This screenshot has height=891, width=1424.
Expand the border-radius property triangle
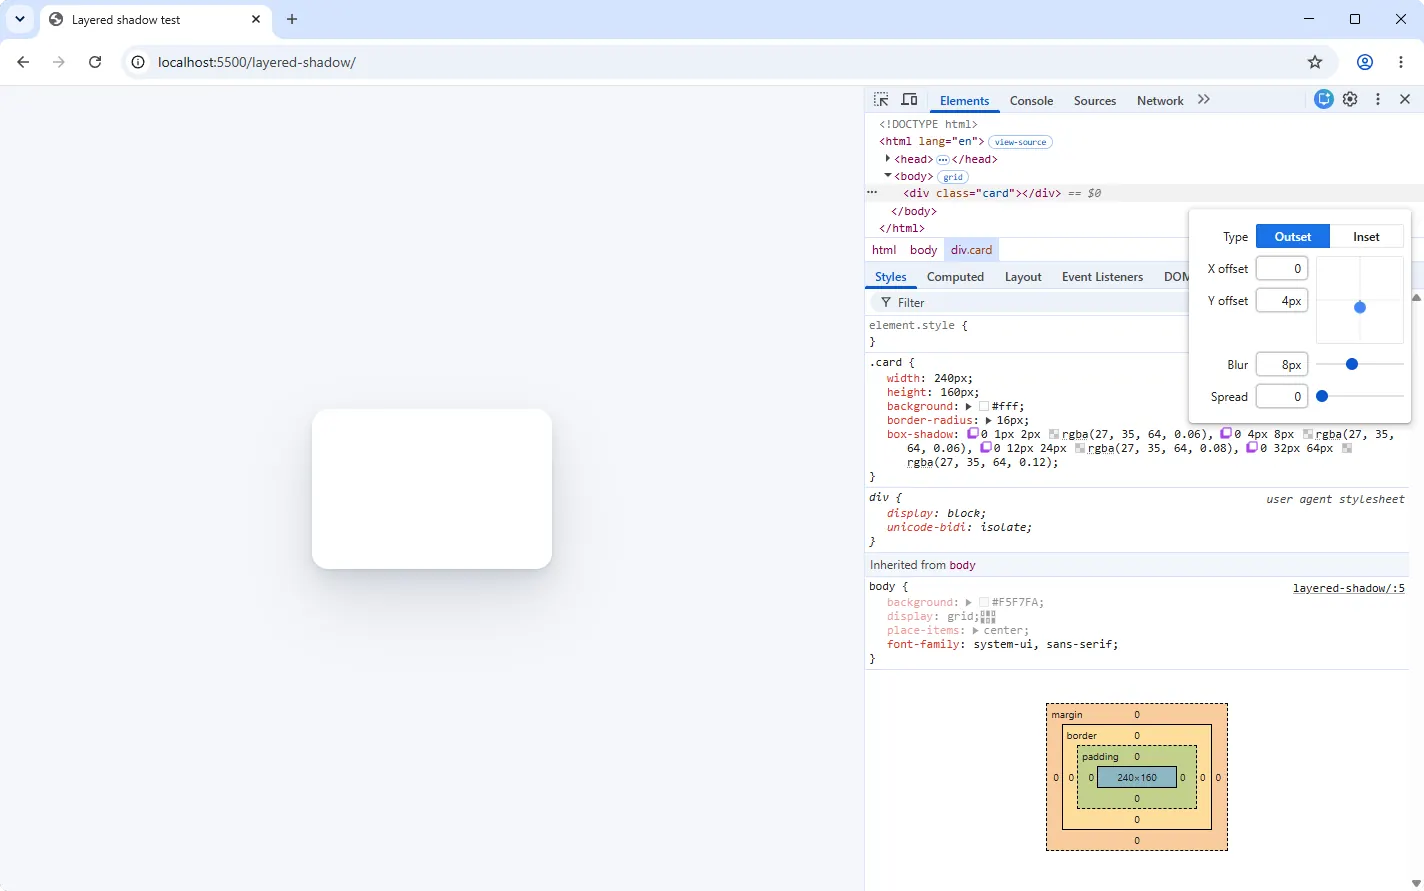click(988, 421)
